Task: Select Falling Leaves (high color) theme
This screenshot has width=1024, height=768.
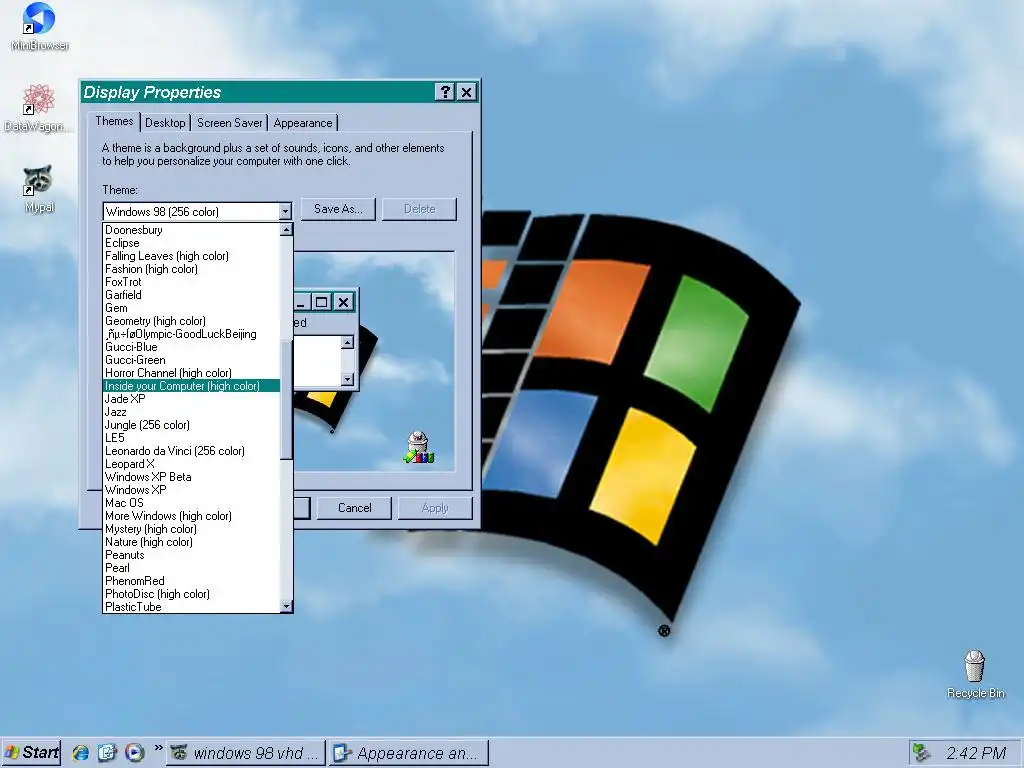Action: pos(192,256)
